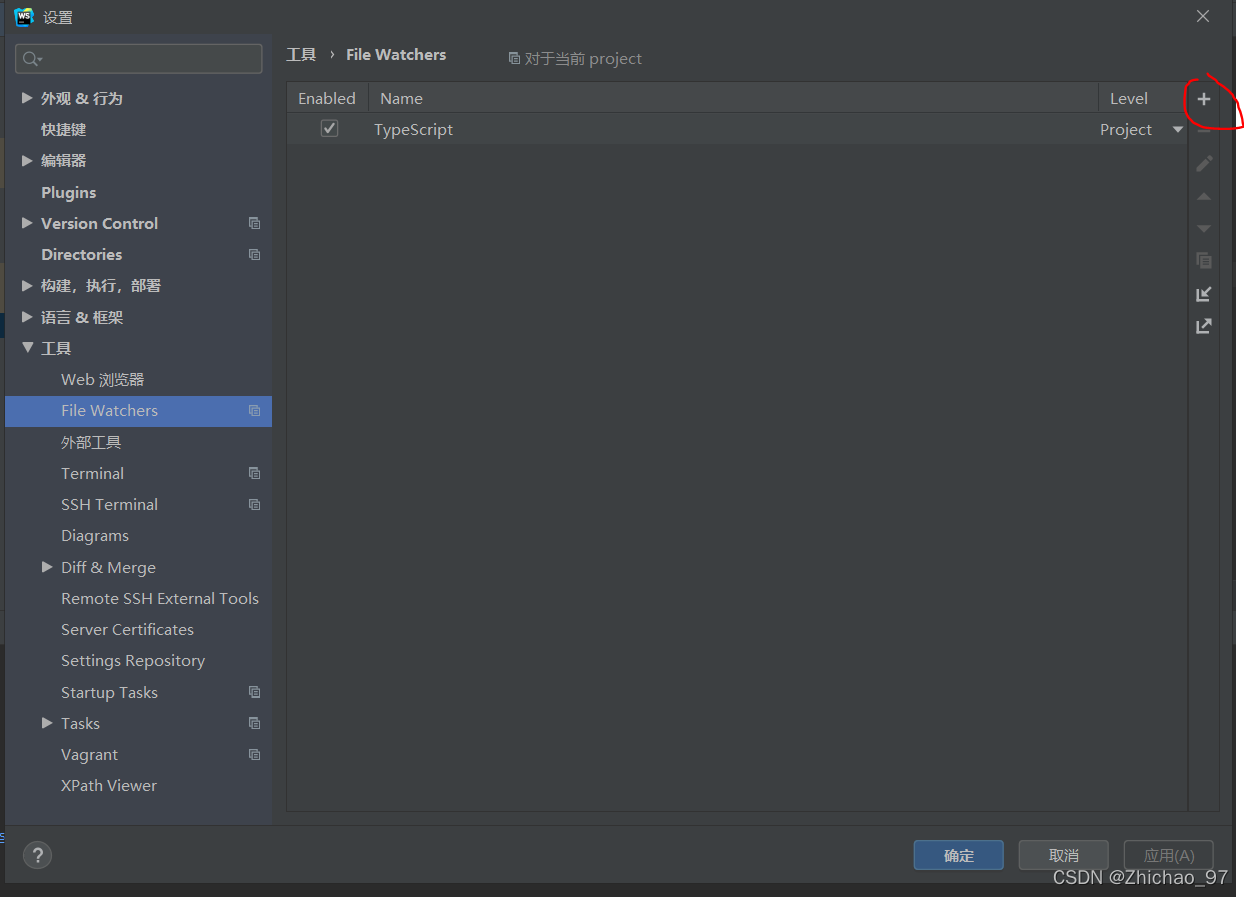The height and width of the screenshot is (897, 1244).
Task: Duplicate the TypeScript watcher via copy icon
Action: click(1204, 260)
